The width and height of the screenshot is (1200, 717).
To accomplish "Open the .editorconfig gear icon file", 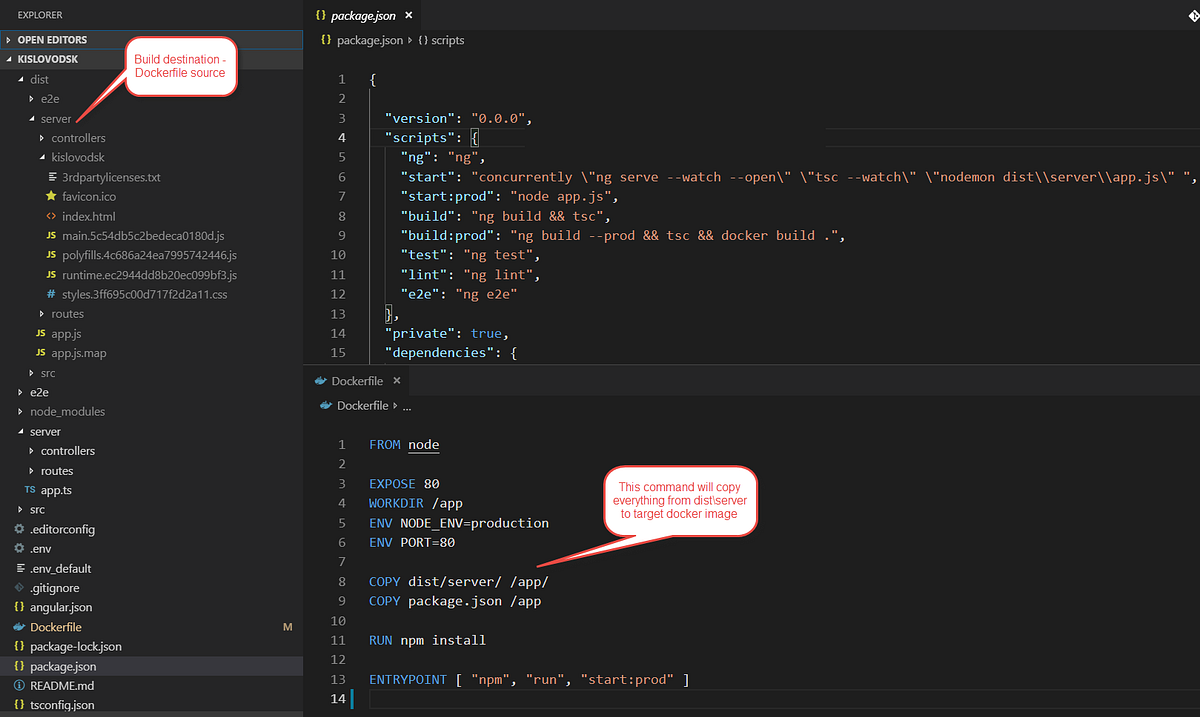I will point(19,528).
